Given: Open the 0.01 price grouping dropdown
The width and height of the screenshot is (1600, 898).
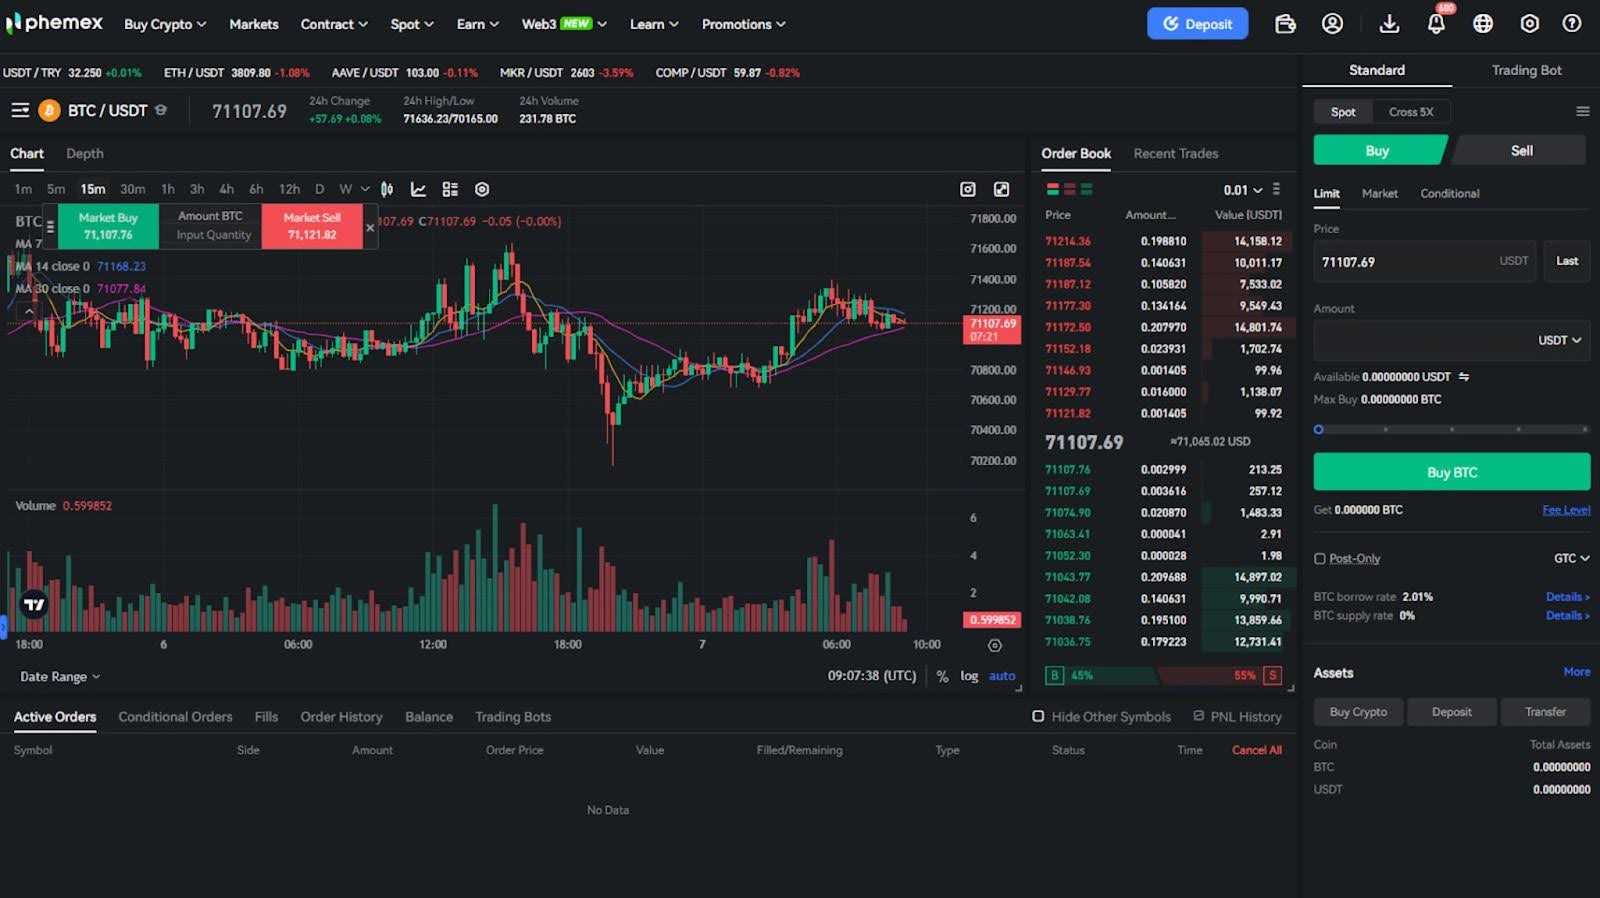Looking at the screenshot, I should (x=1242, y=190).
